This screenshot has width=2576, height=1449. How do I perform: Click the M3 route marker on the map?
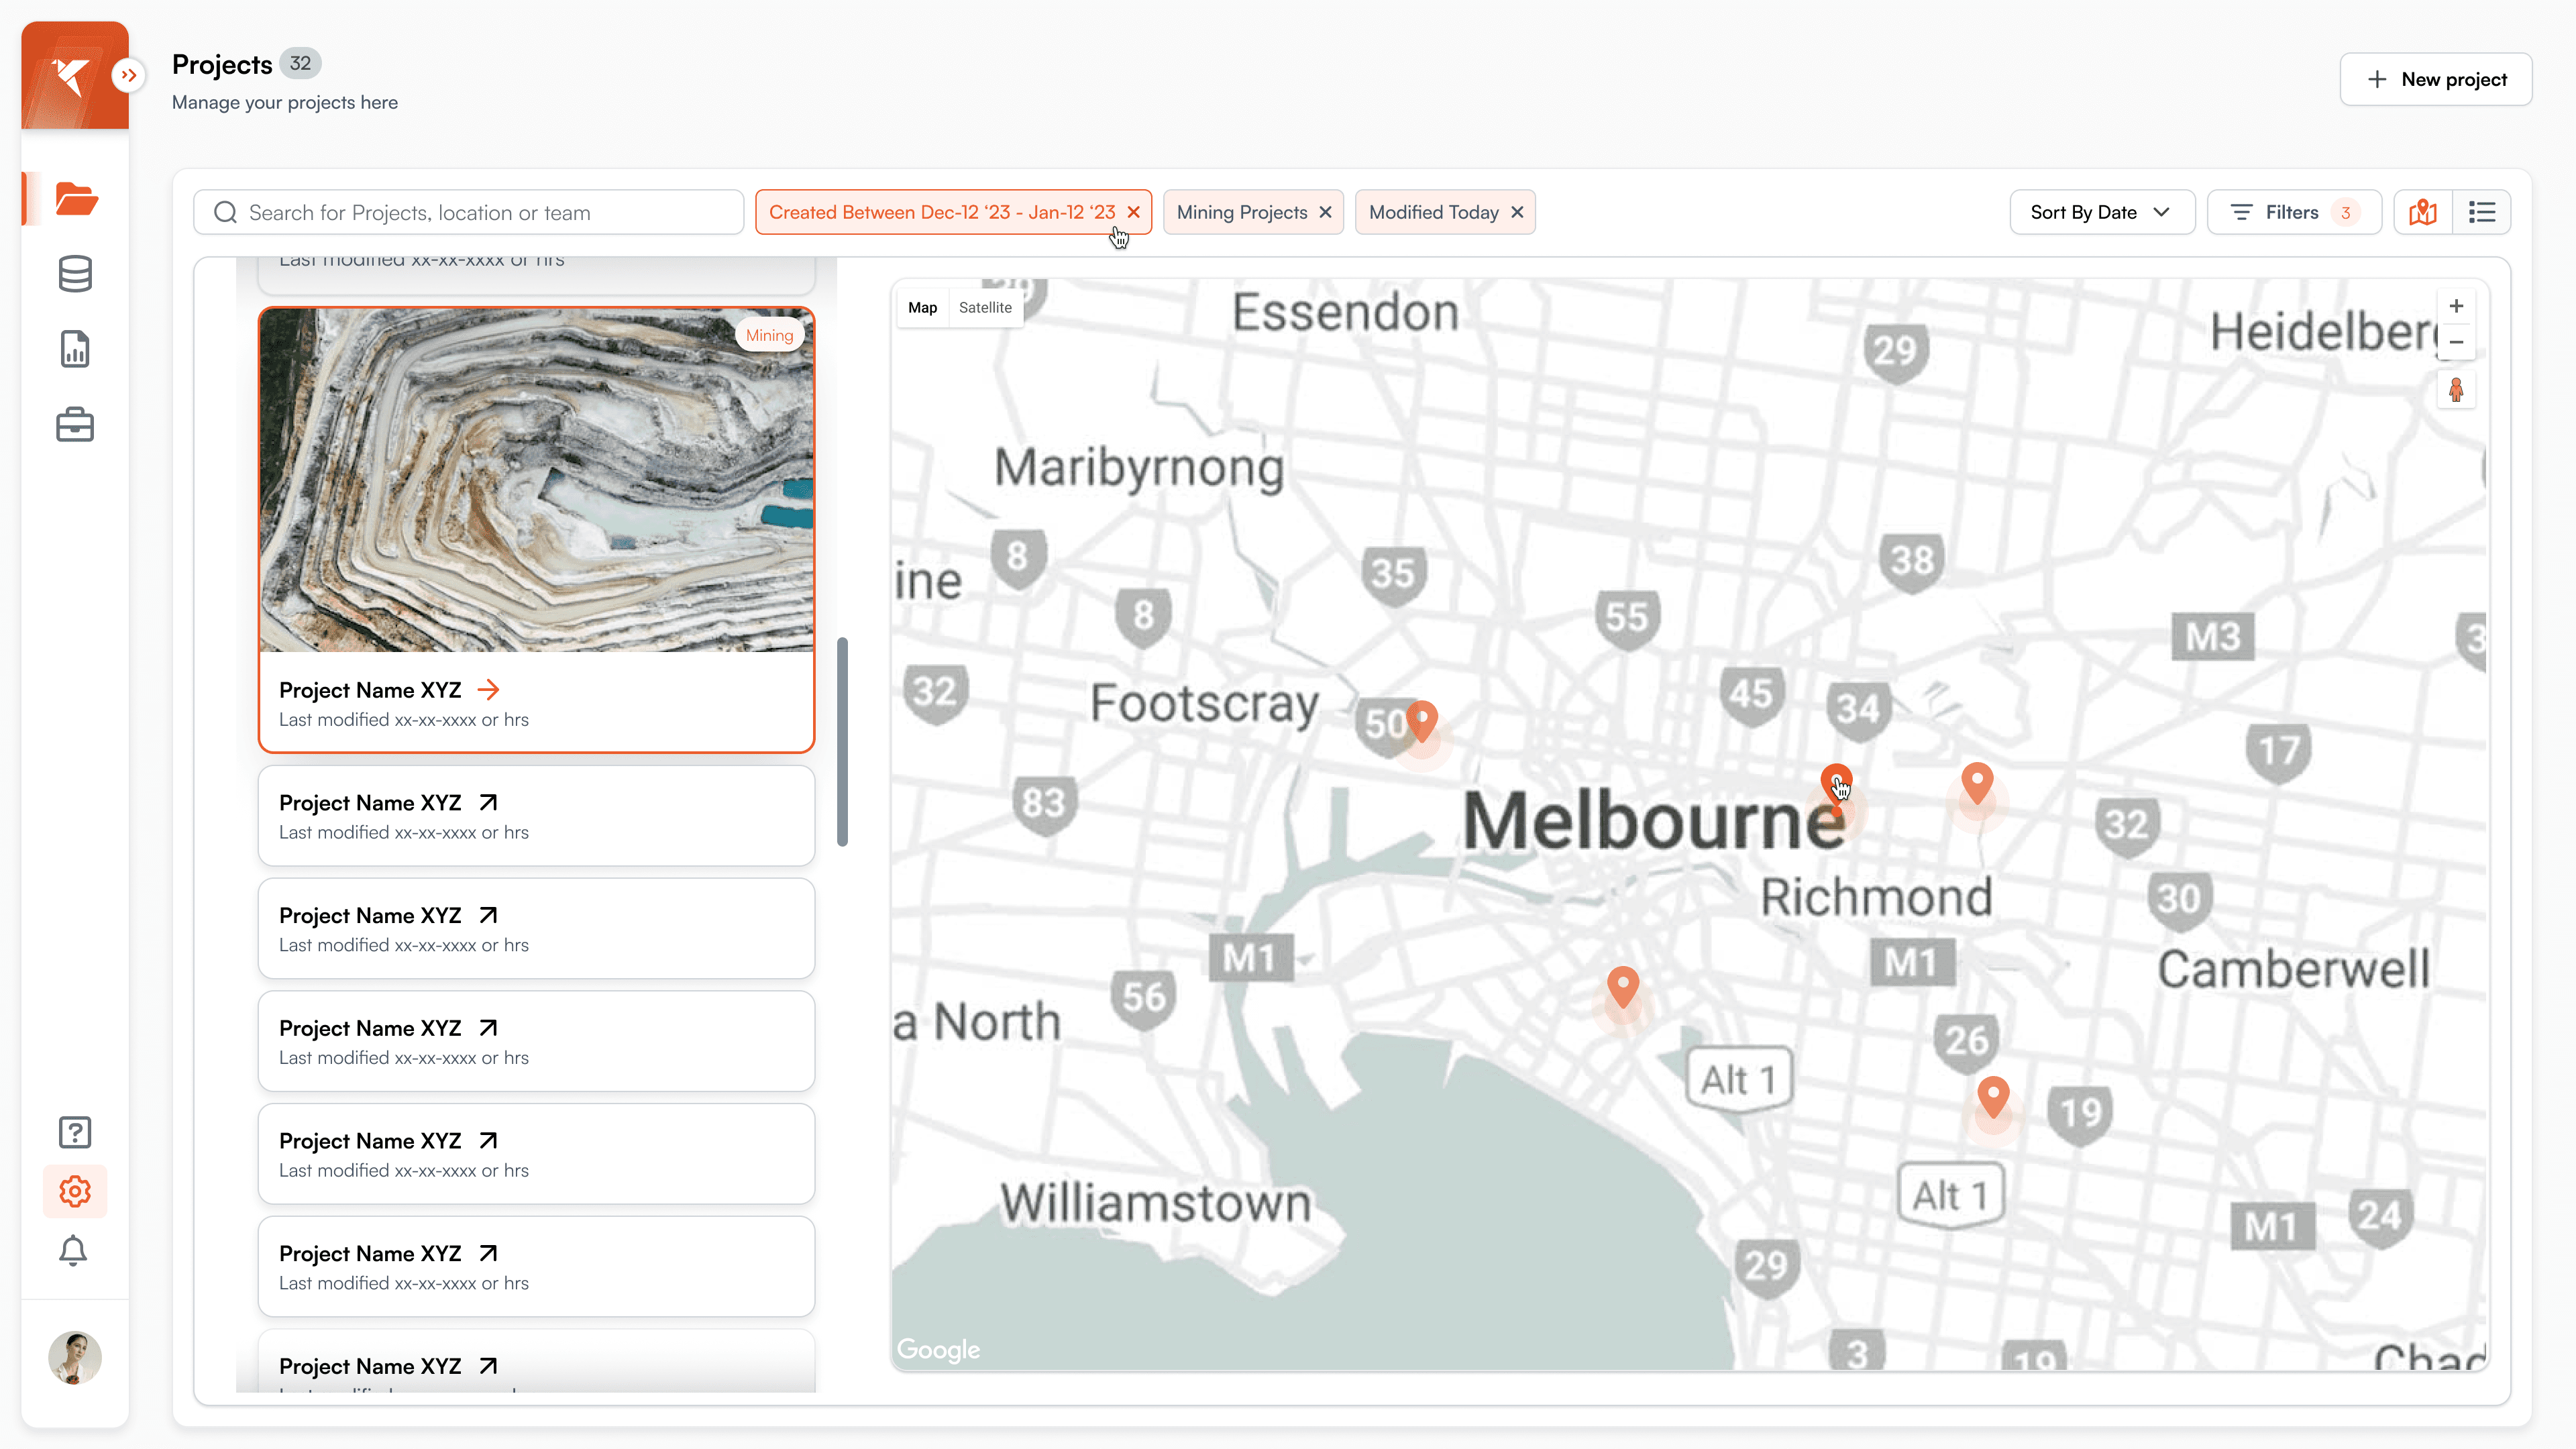pos(2213,637)
